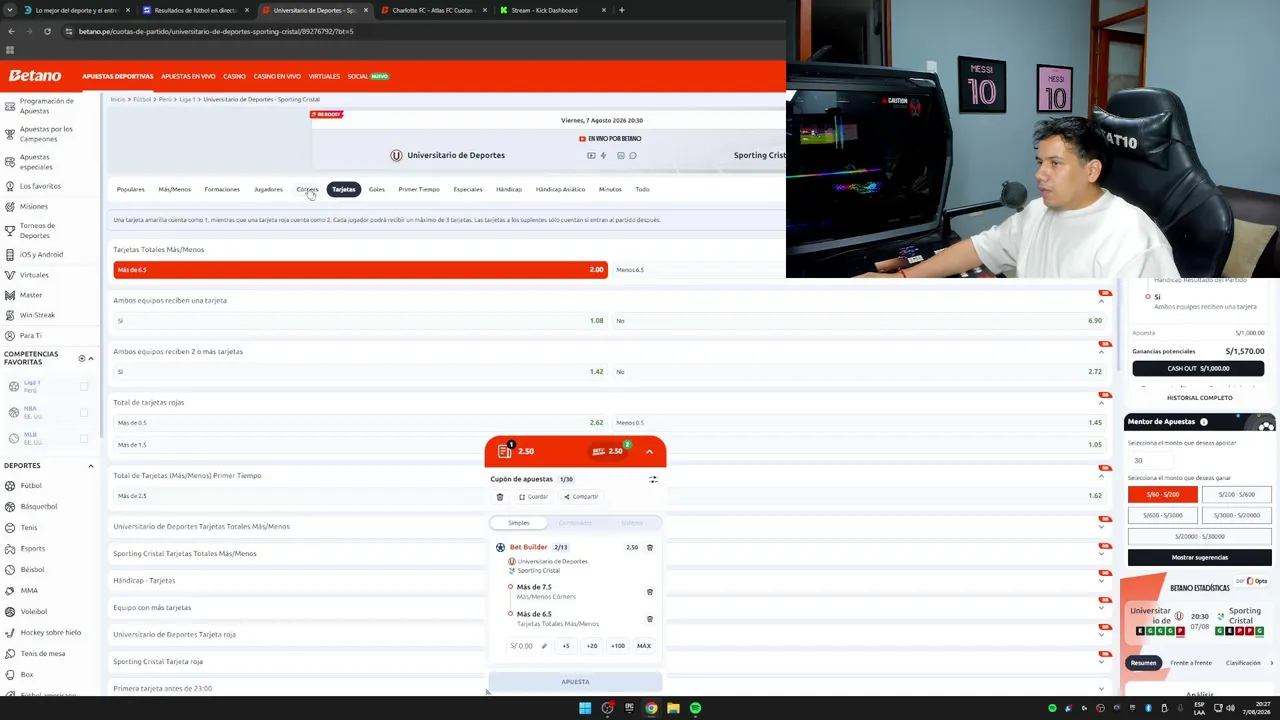Open the Tenis sport icon

point(10,528)
